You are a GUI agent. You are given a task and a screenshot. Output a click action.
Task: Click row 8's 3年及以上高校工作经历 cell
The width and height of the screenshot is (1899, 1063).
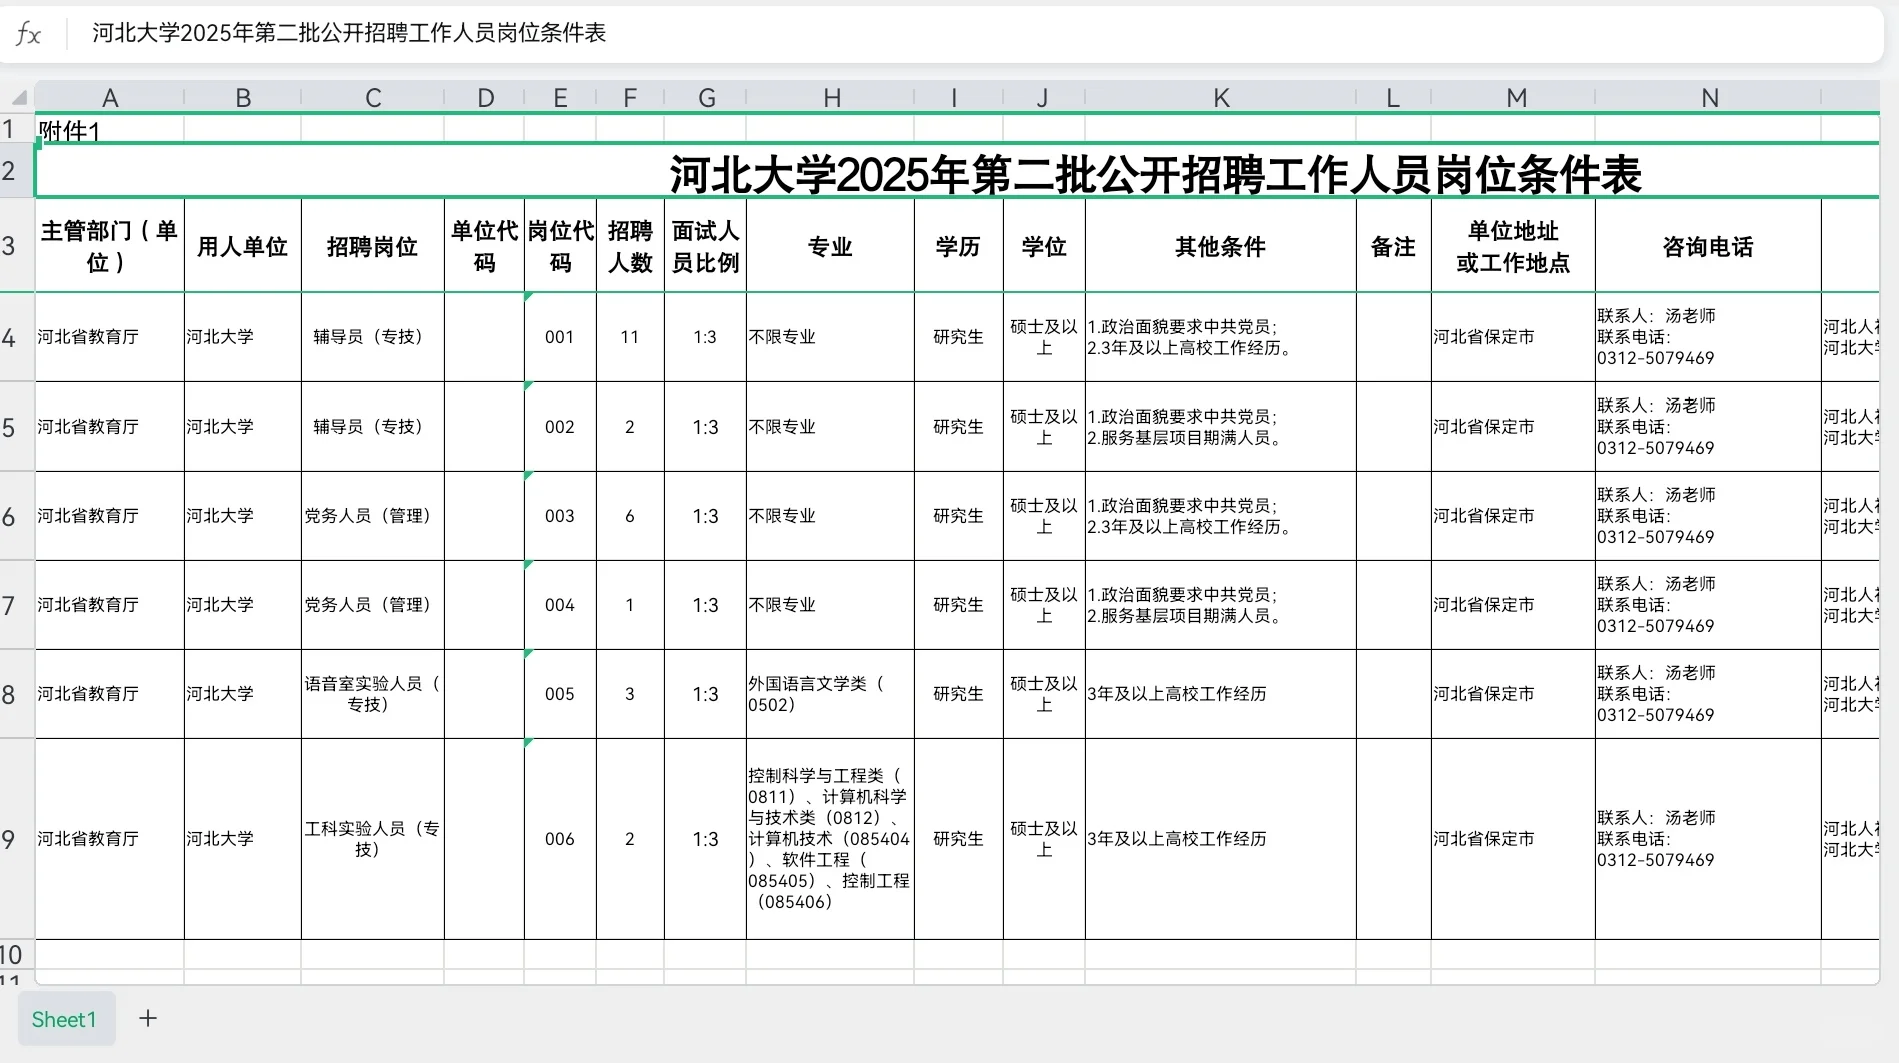point(1221,694)
